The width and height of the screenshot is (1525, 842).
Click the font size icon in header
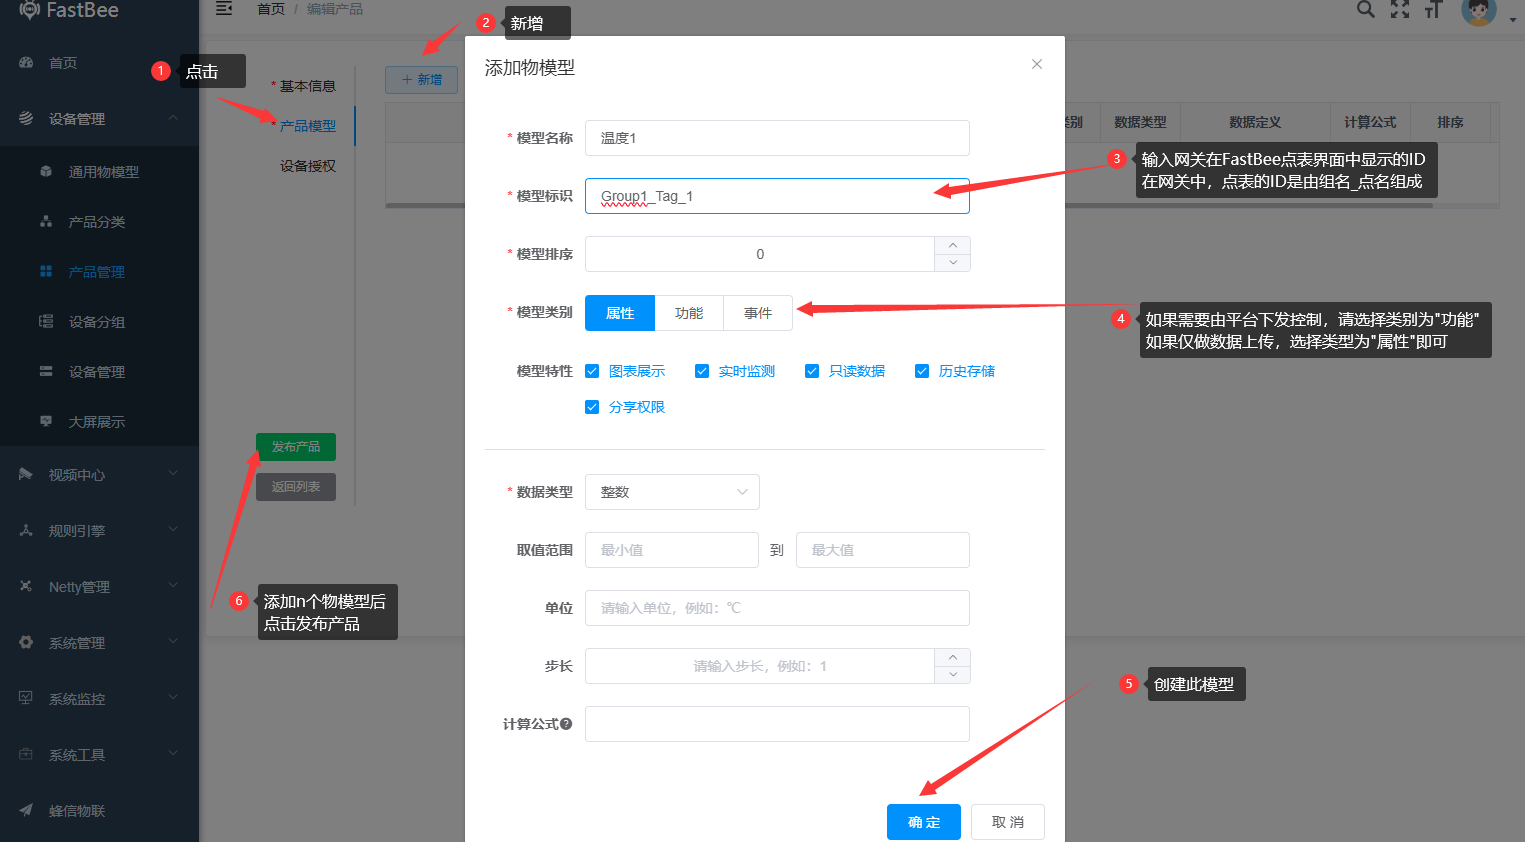click(1434, 10)
